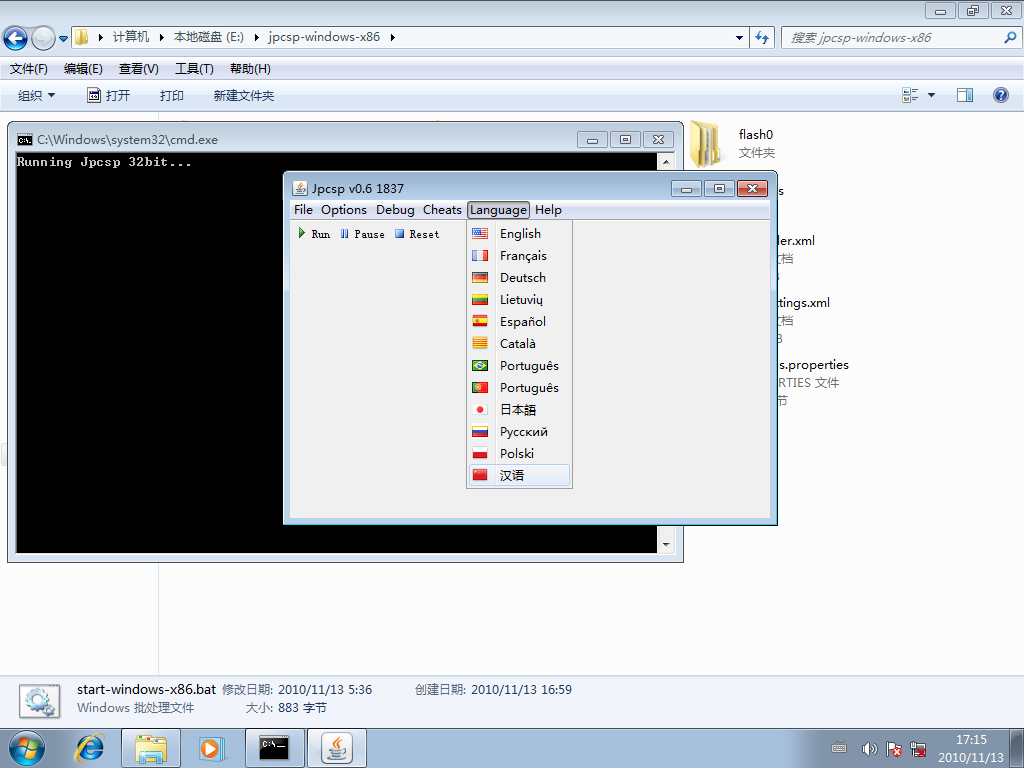Open the Jpcsp Options menu

point(344,210)
